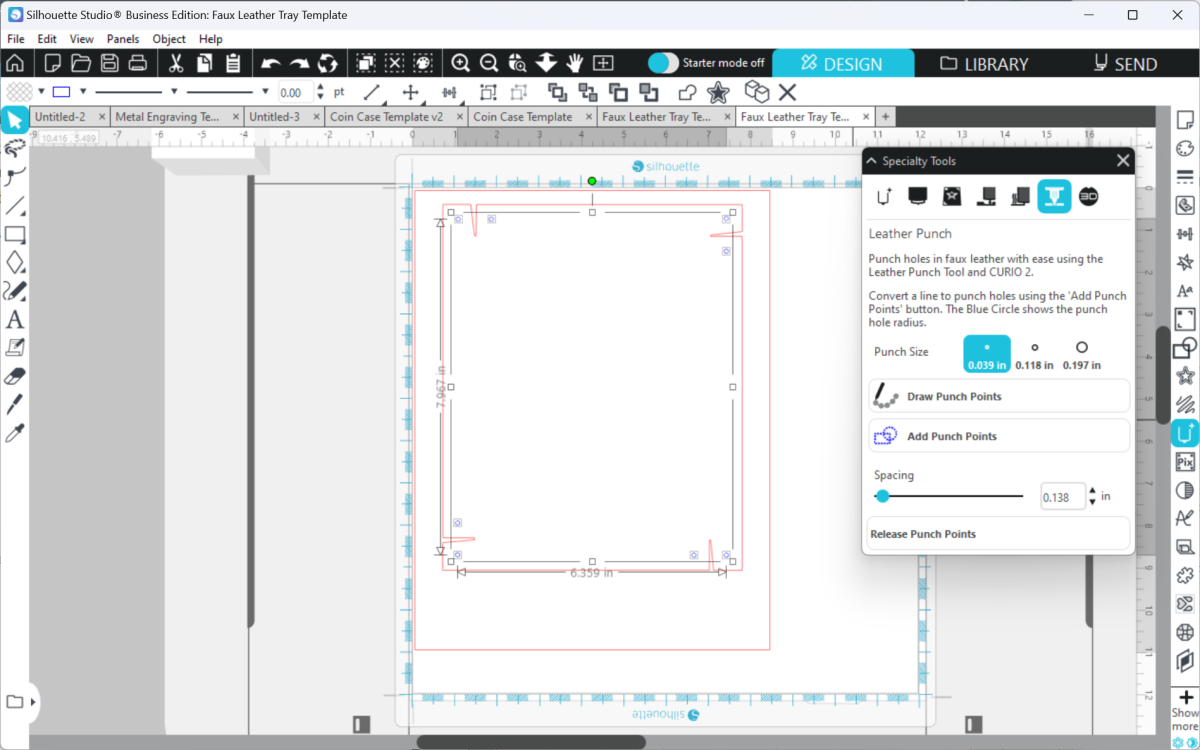1200x750 pixels.
Task: Collapse the Specialty Tools panel
Action: (x=871, y=161)
